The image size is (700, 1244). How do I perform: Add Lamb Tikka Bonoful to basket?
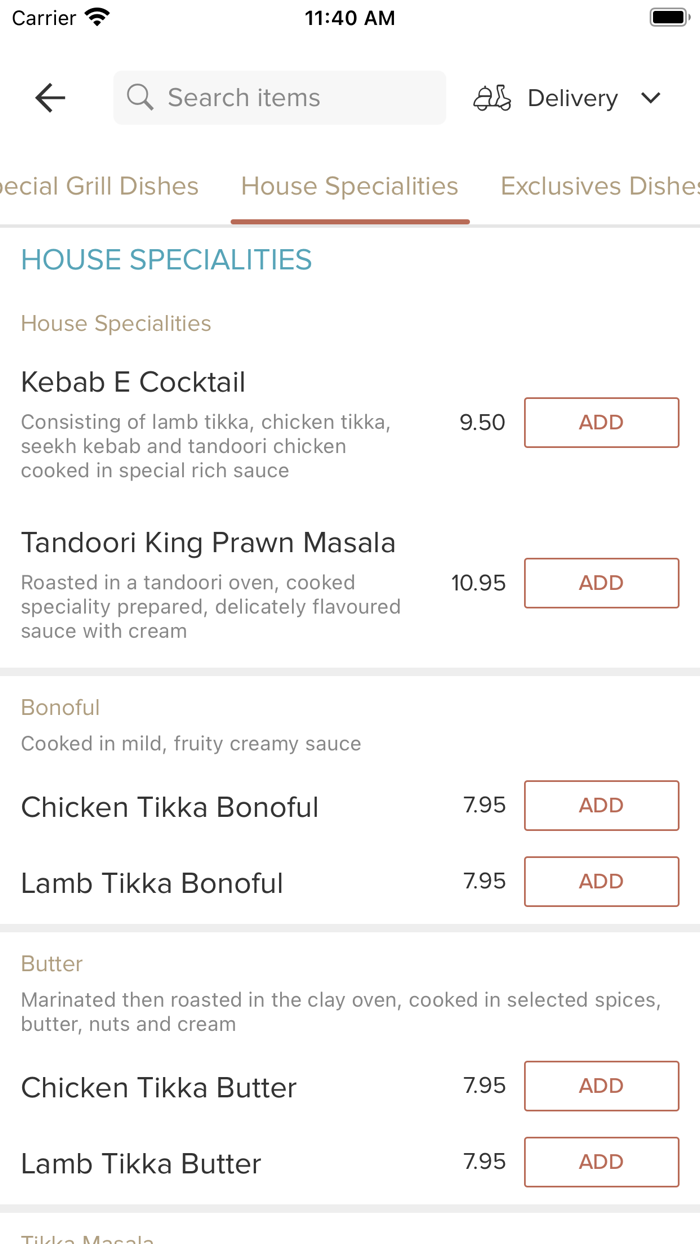coord(601,881)
